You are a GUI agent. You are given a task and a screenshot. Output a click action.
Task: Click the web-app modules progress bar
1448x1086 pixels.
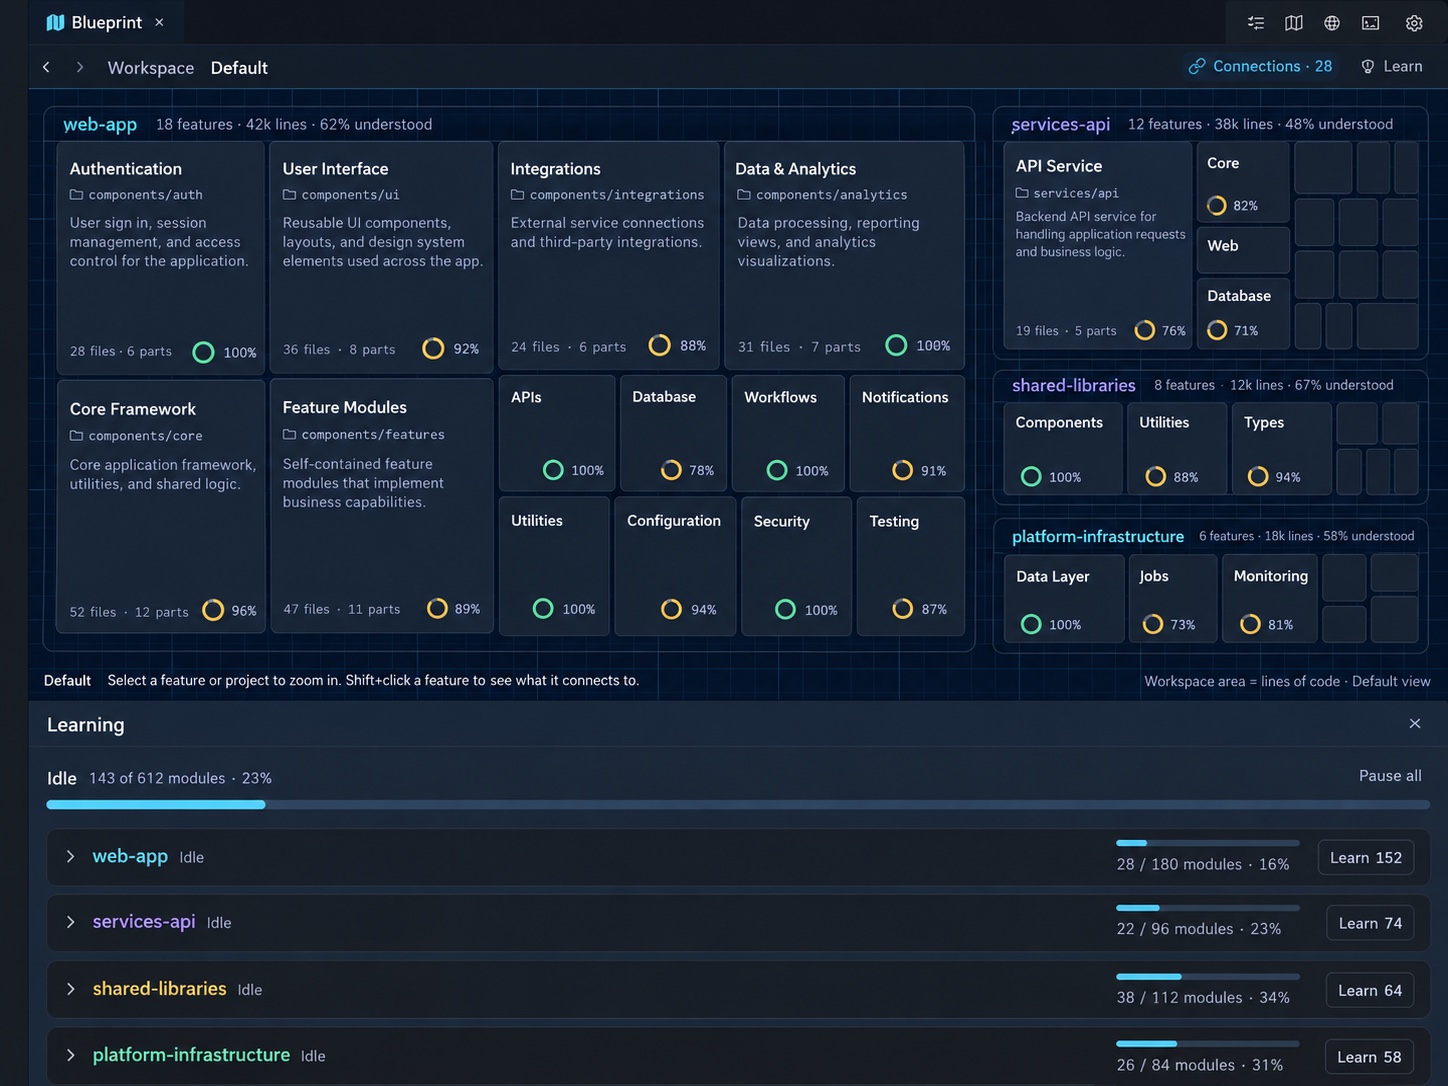coord(1208,843)
